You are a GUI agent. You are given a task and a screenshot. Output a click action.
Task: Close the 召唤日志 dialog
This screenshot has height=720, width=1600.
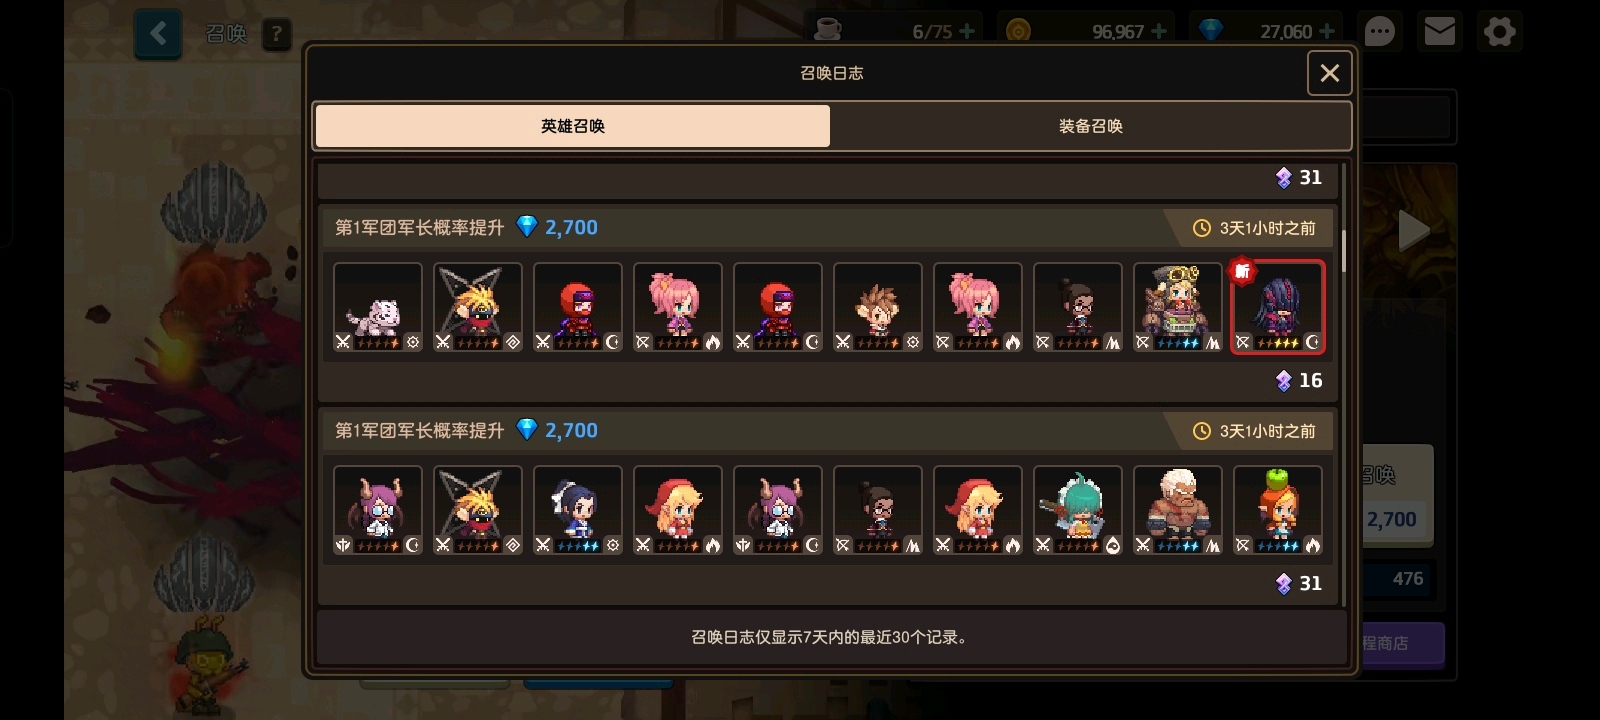pos(1329,73)
